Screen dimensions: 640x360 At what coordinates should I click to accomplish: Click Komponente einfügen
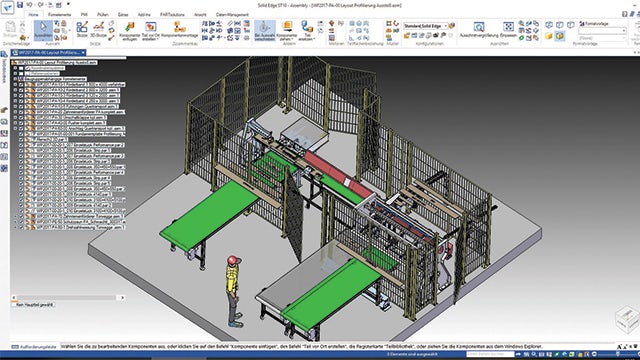coord(130,31)
